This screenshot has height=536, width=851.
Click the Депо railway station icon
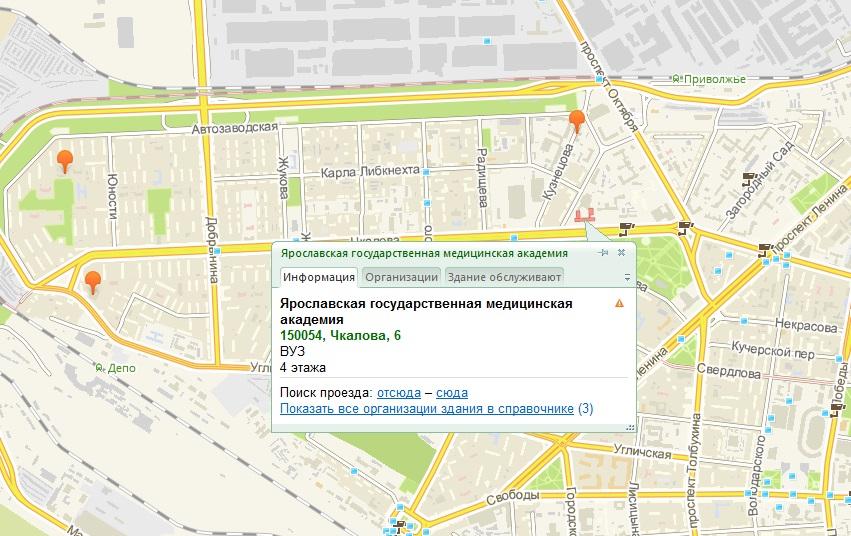tap(99, 368)
